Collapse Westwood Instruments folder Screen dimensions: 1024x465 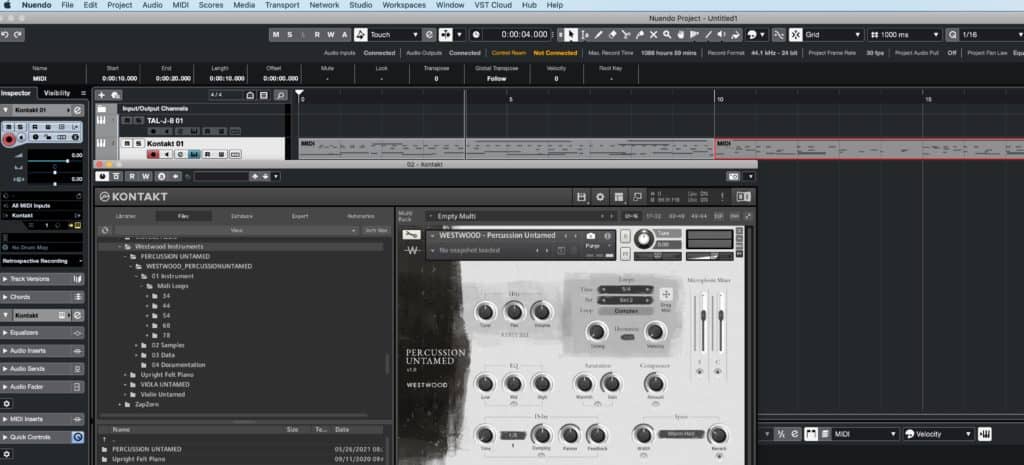coord(120,247)
